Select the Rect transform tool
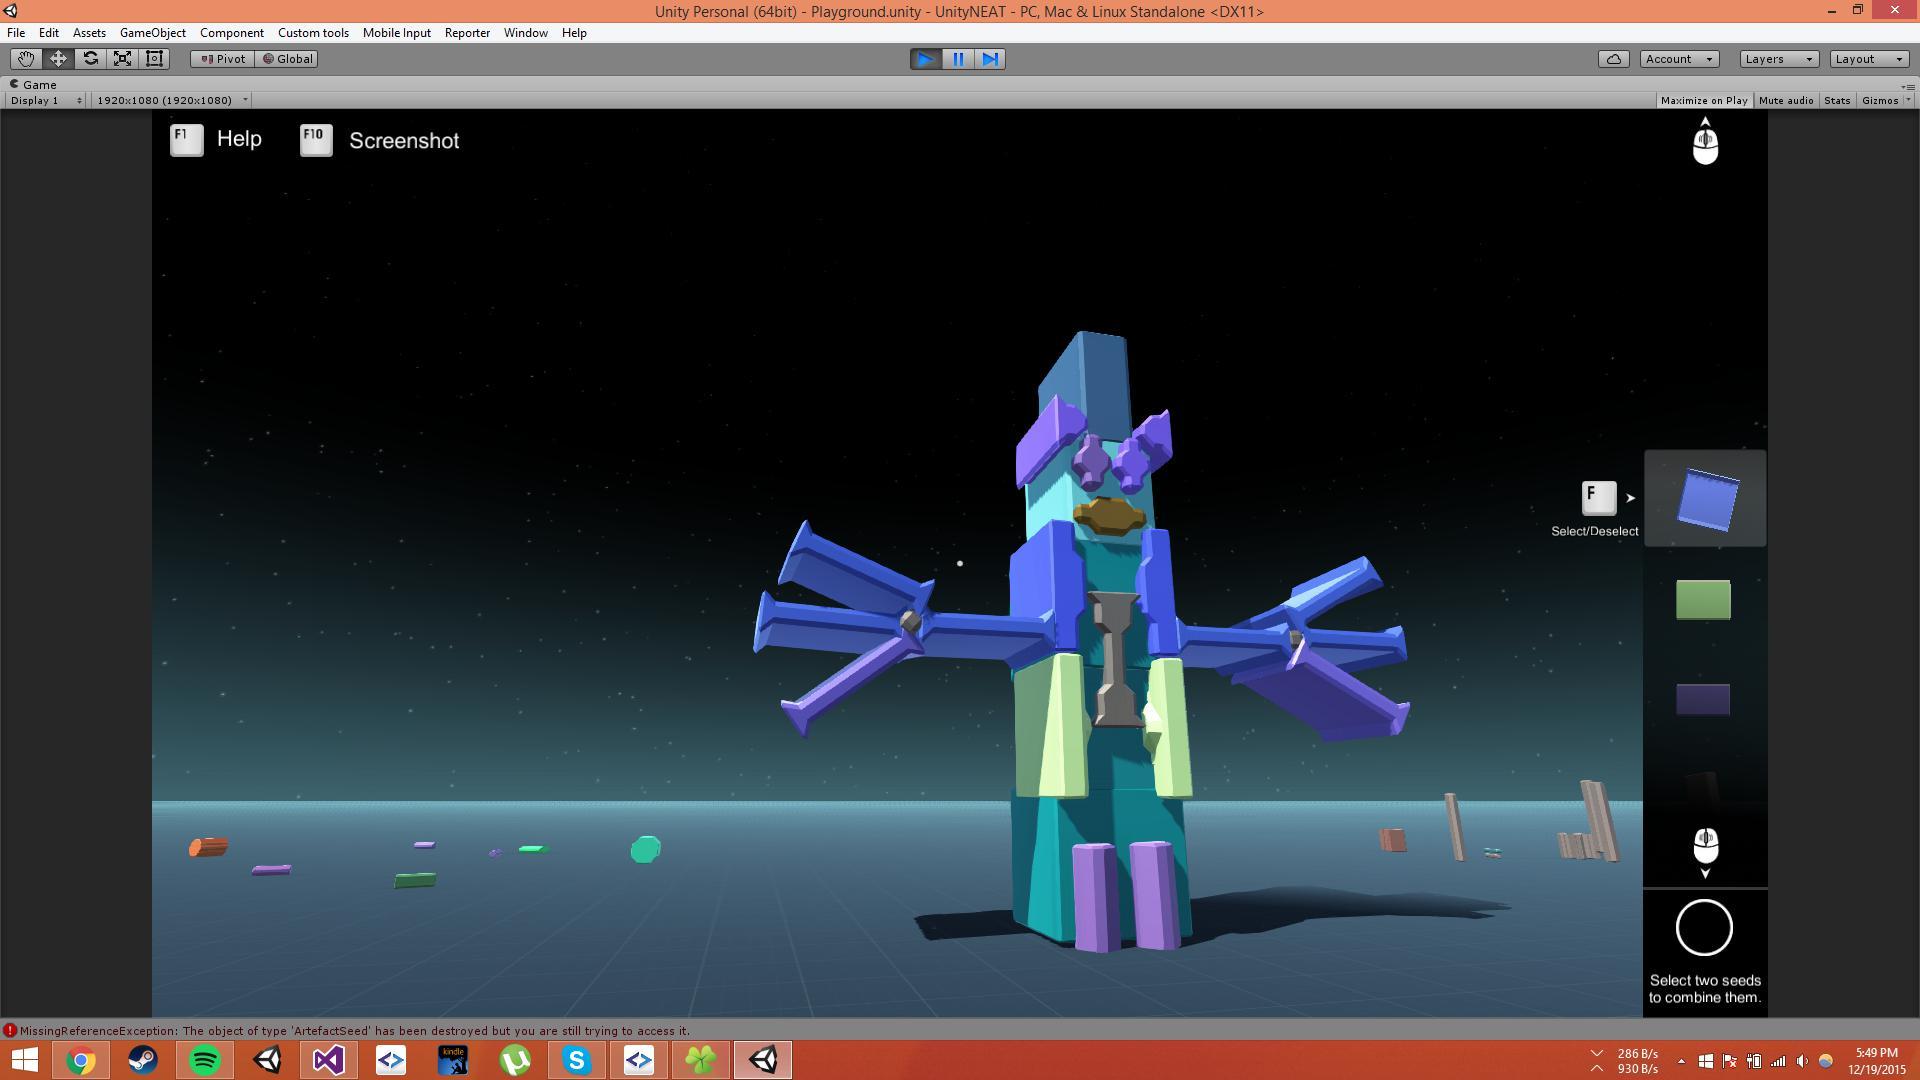Screen dimensions: 1920x1080 [x=154, y=59]
